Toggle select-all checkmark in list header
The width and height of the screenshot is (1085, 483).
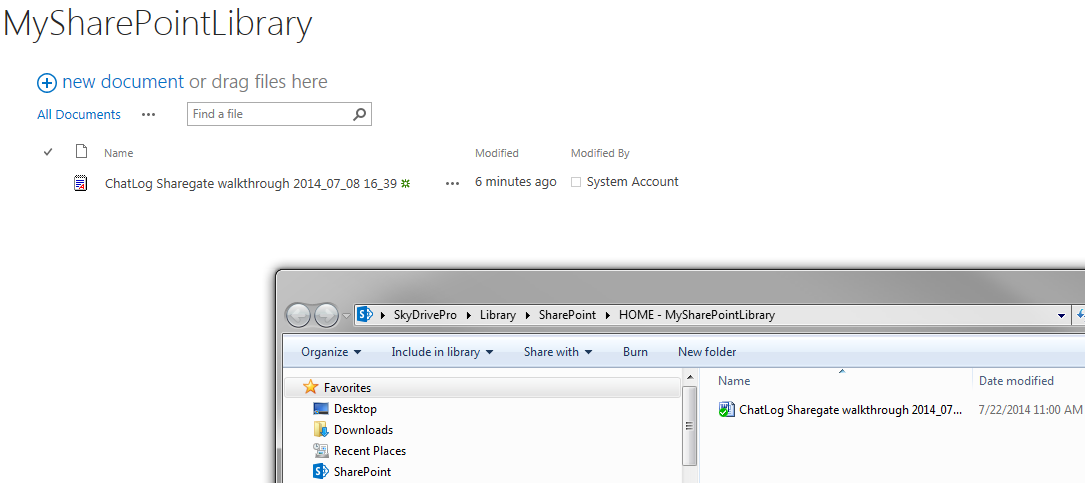tap(48, 152)
